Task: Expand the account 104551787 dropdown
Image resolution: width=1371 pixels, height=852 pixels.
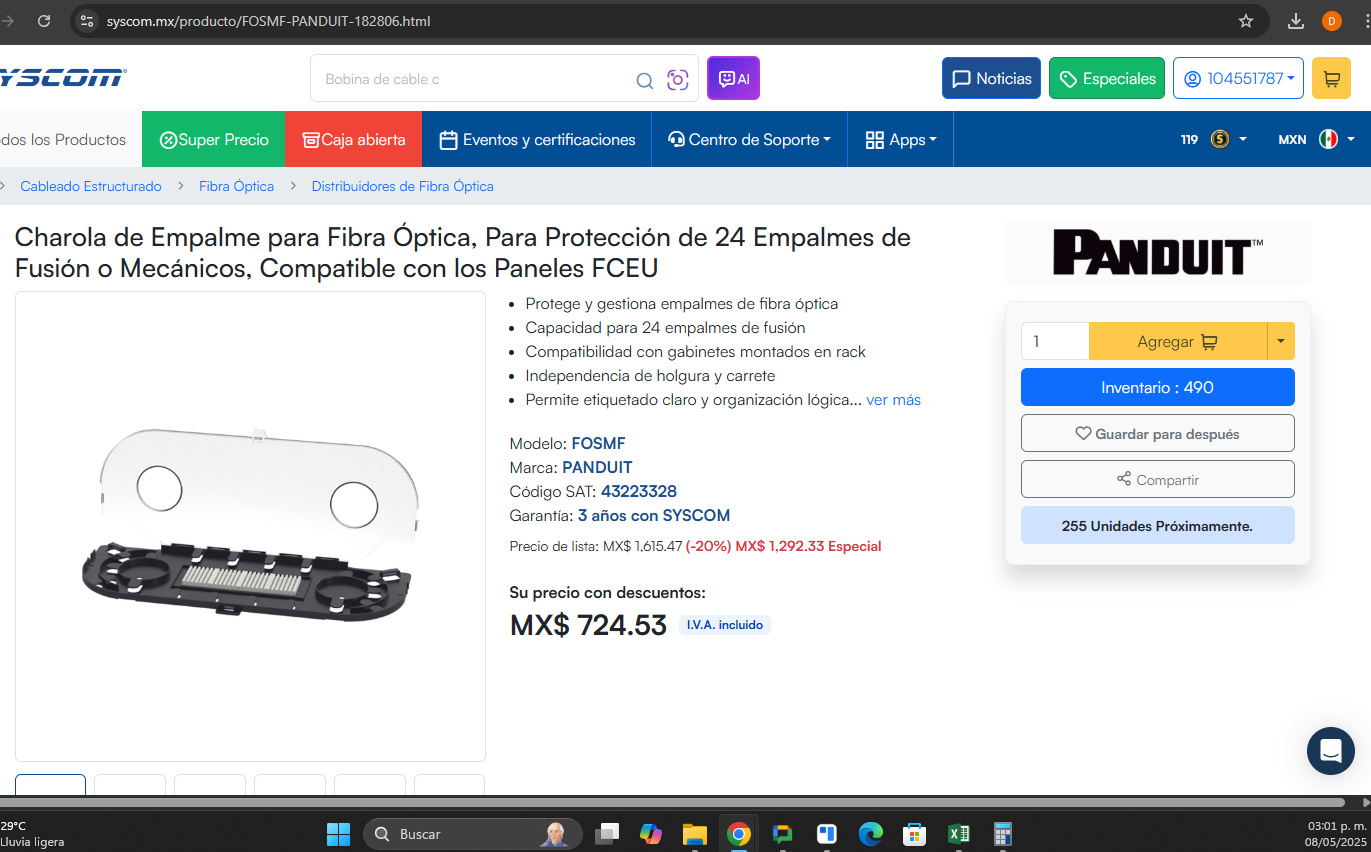Action: pyautogui.click(x=1238, y=78)
